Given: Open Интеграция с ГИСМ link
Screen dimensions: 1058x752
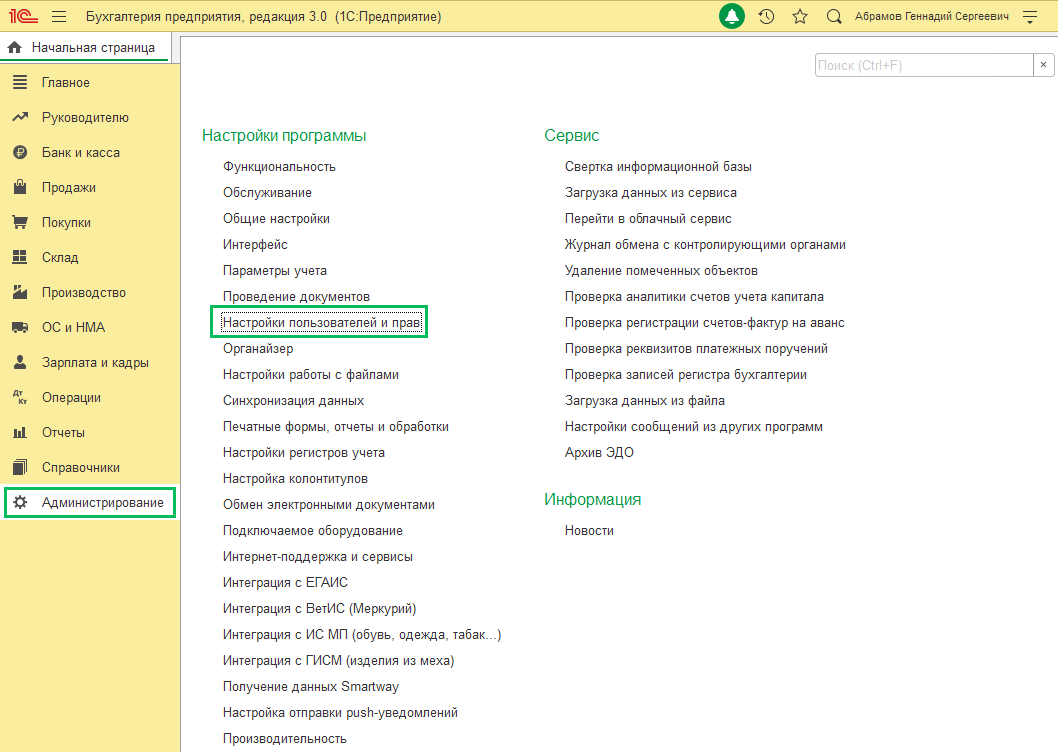Looking at the screenshot, I should tap(338, 661).
